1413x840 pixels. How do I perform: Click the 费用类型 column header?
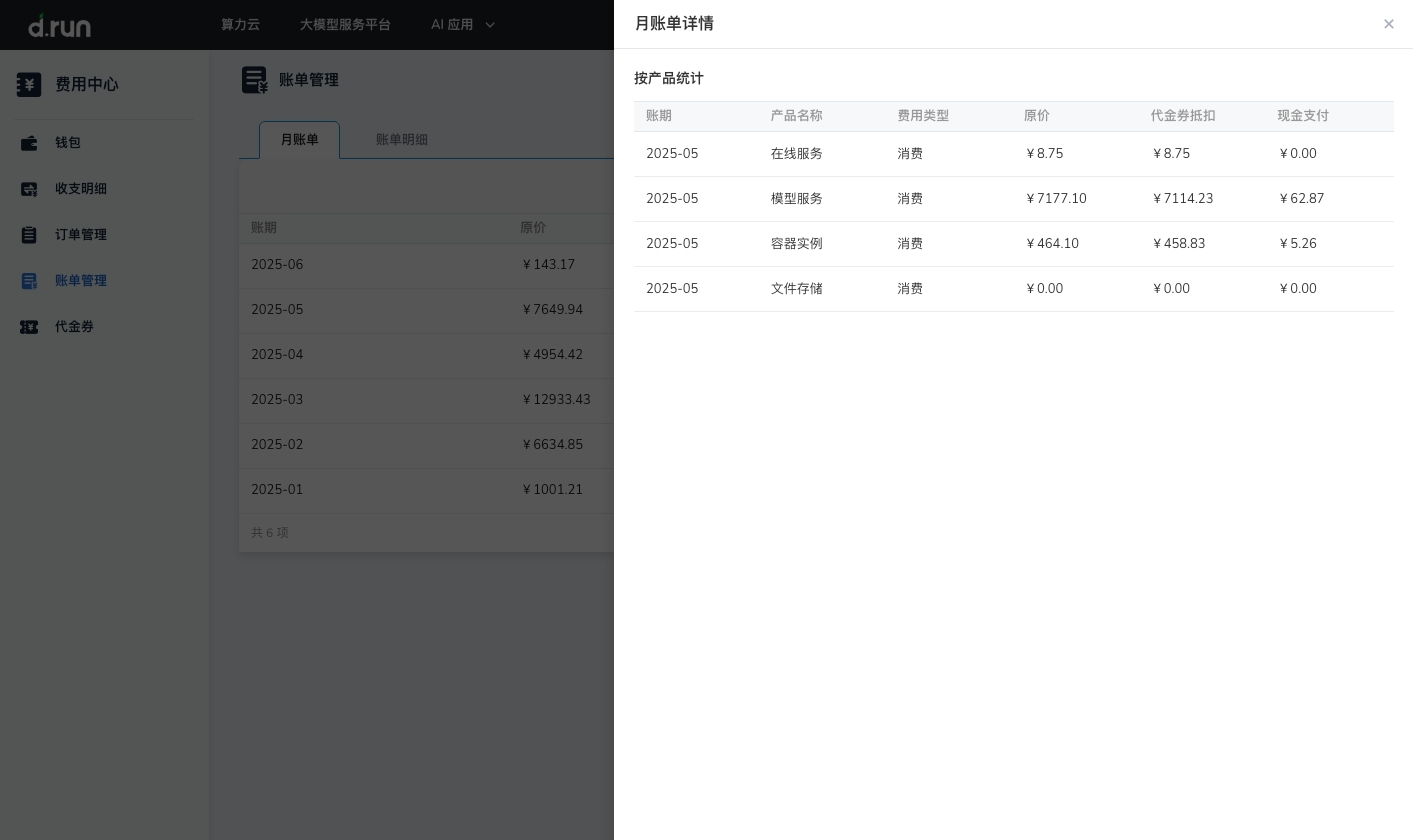(x=923, y=116)
